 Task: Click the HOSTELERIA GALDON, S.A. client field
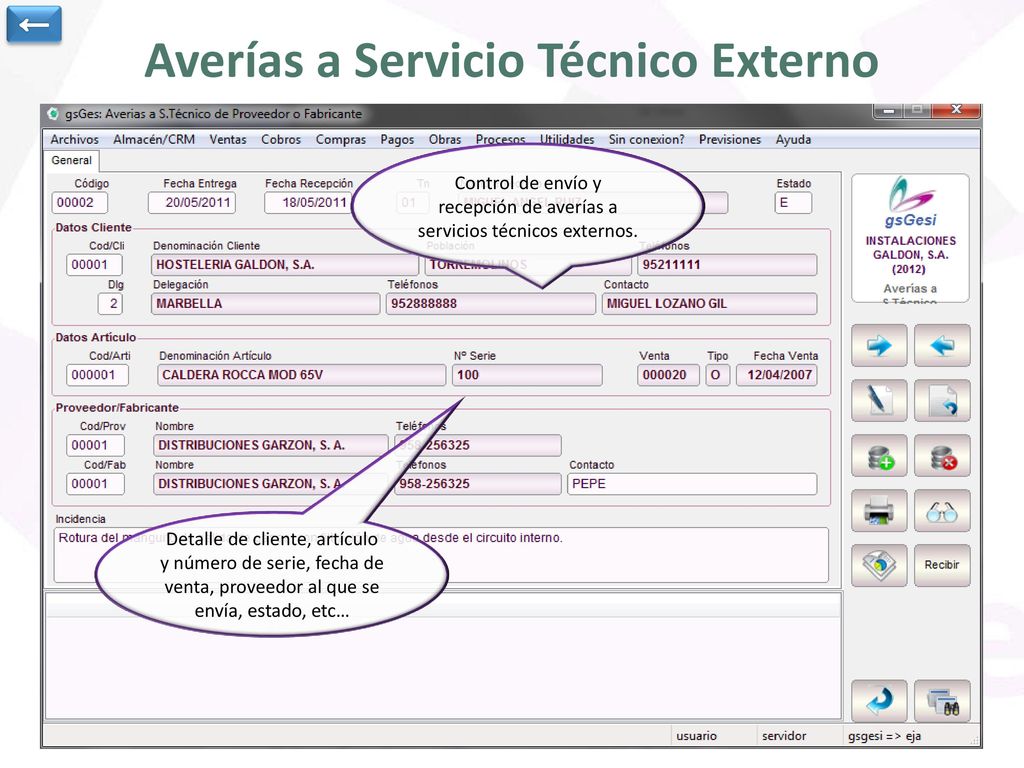[x=285, y=264]
